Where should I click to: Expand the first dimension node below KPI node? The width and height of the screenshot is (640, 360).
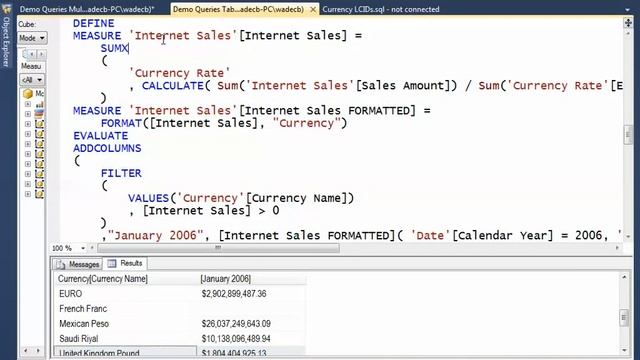pyautogui.click(x=28, y=124)
